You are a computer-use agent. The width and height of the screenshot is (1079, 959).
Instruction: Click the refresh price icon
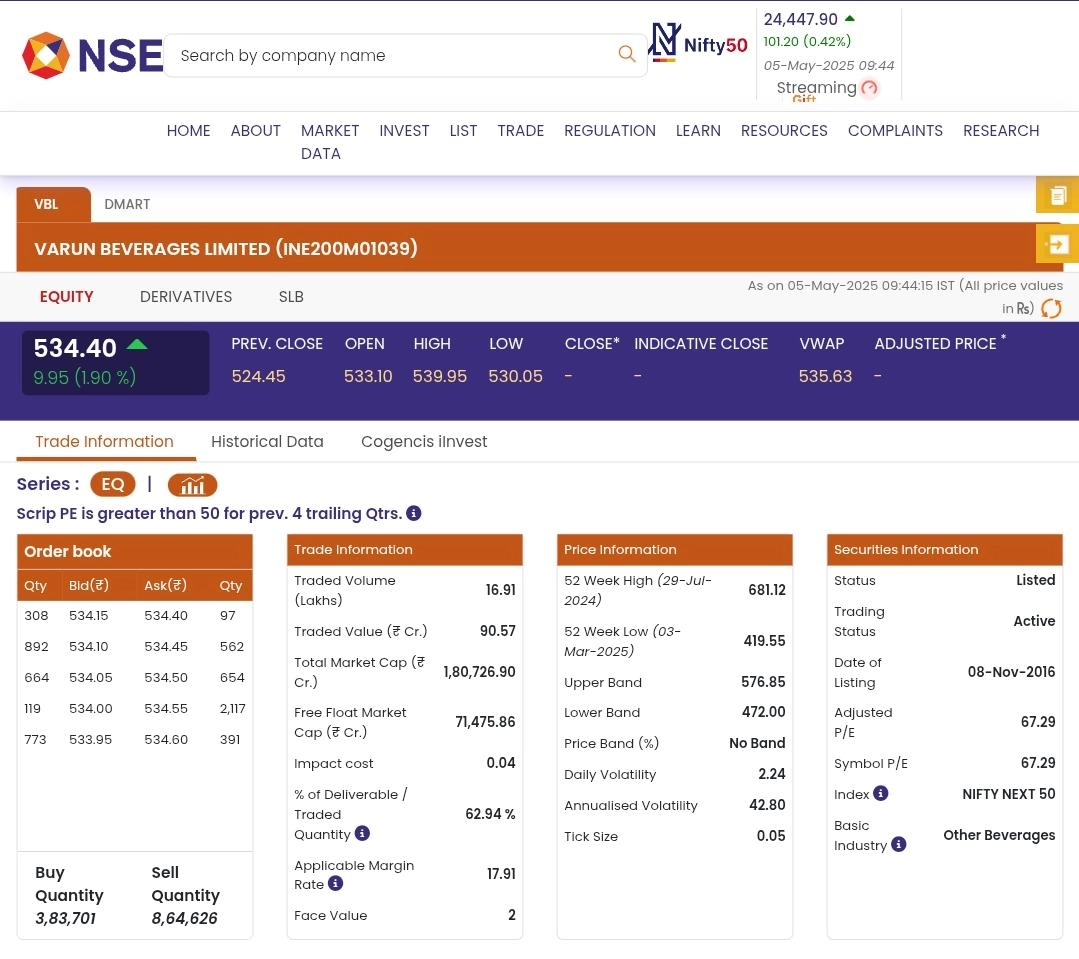click(x=1051, y=309)
